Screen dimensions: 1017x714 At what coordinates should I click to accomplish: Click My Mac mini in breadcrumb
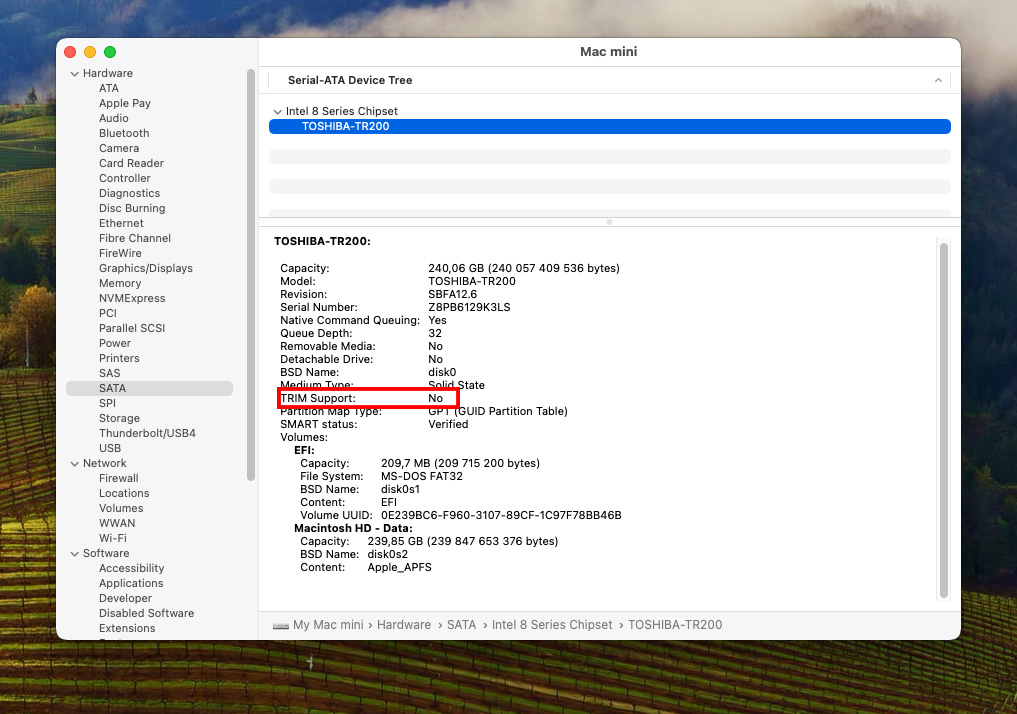click(327, 624)
